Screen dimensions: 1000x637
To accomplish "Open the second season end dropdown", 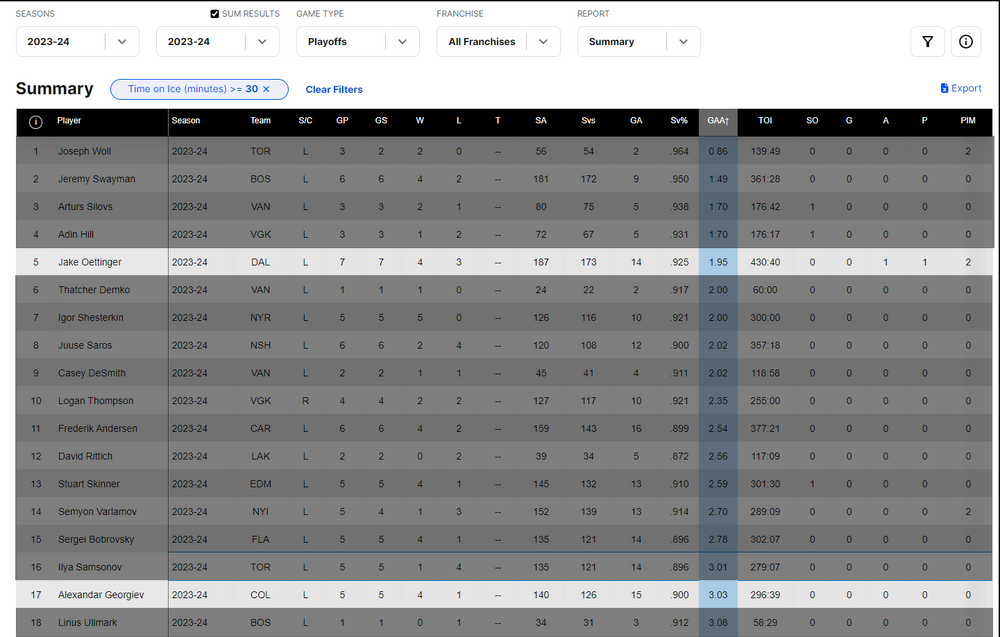I will coord(217,42).
